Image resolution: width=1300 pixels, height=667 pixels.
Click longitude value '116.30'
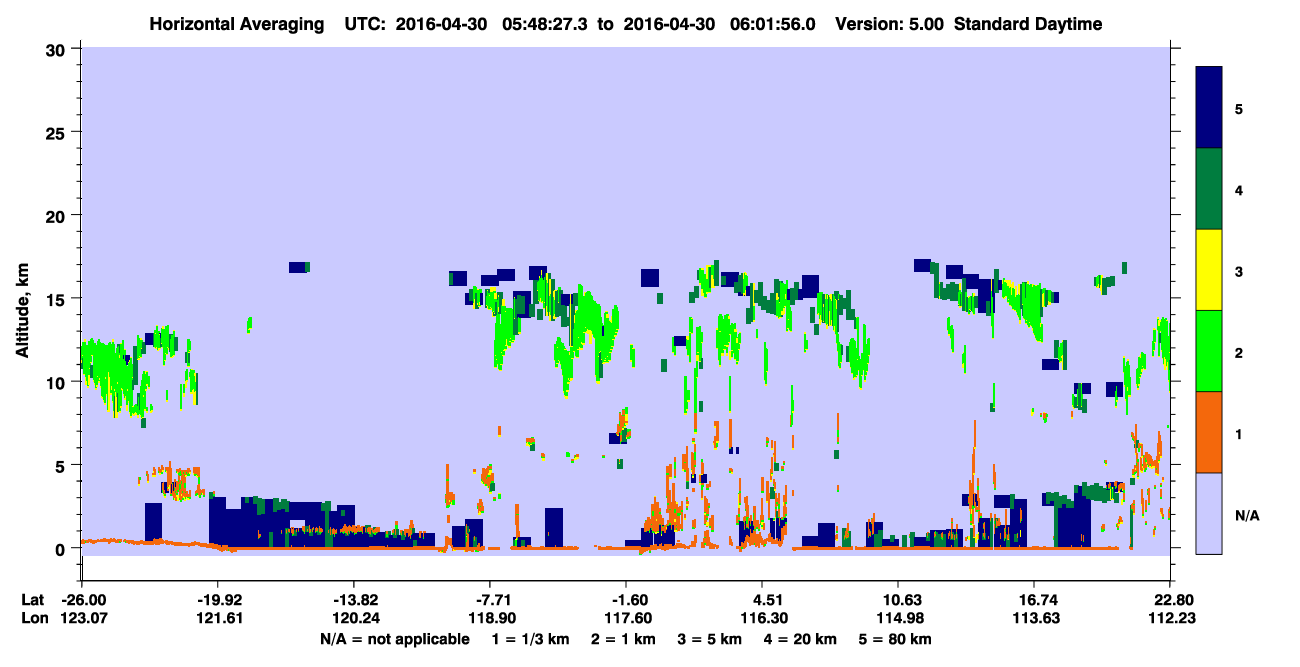[x=763, y=618]
